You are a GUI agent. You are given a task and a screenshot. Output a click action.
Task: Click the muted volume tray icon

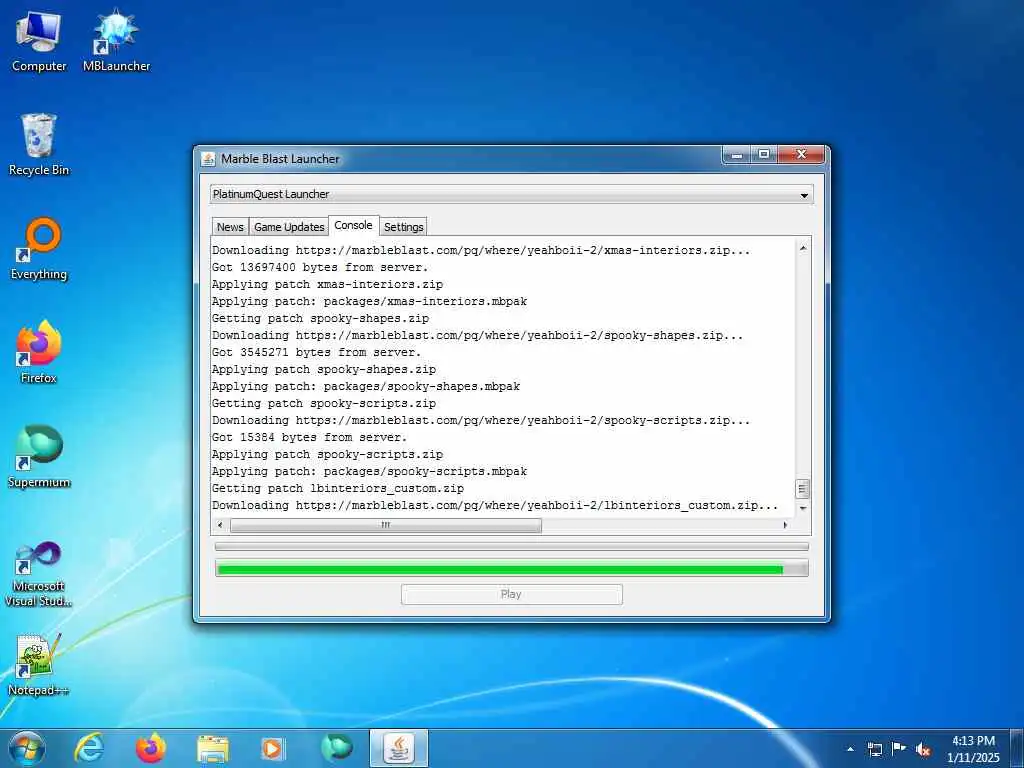point(923,749)
